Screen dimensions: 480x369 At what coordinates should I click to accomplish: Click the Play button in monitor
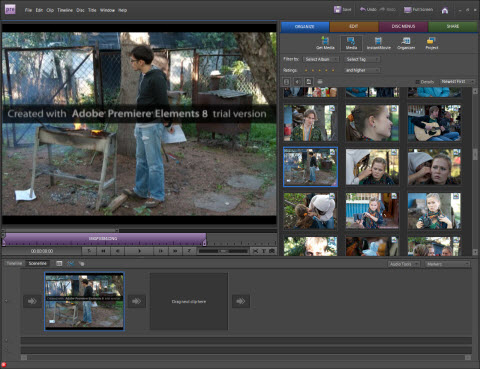140,251
